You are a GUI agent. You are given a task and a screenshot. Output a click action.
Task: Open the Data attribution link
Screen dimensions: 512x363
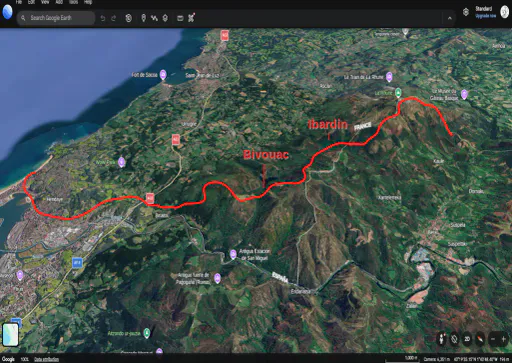pos(46,359)
